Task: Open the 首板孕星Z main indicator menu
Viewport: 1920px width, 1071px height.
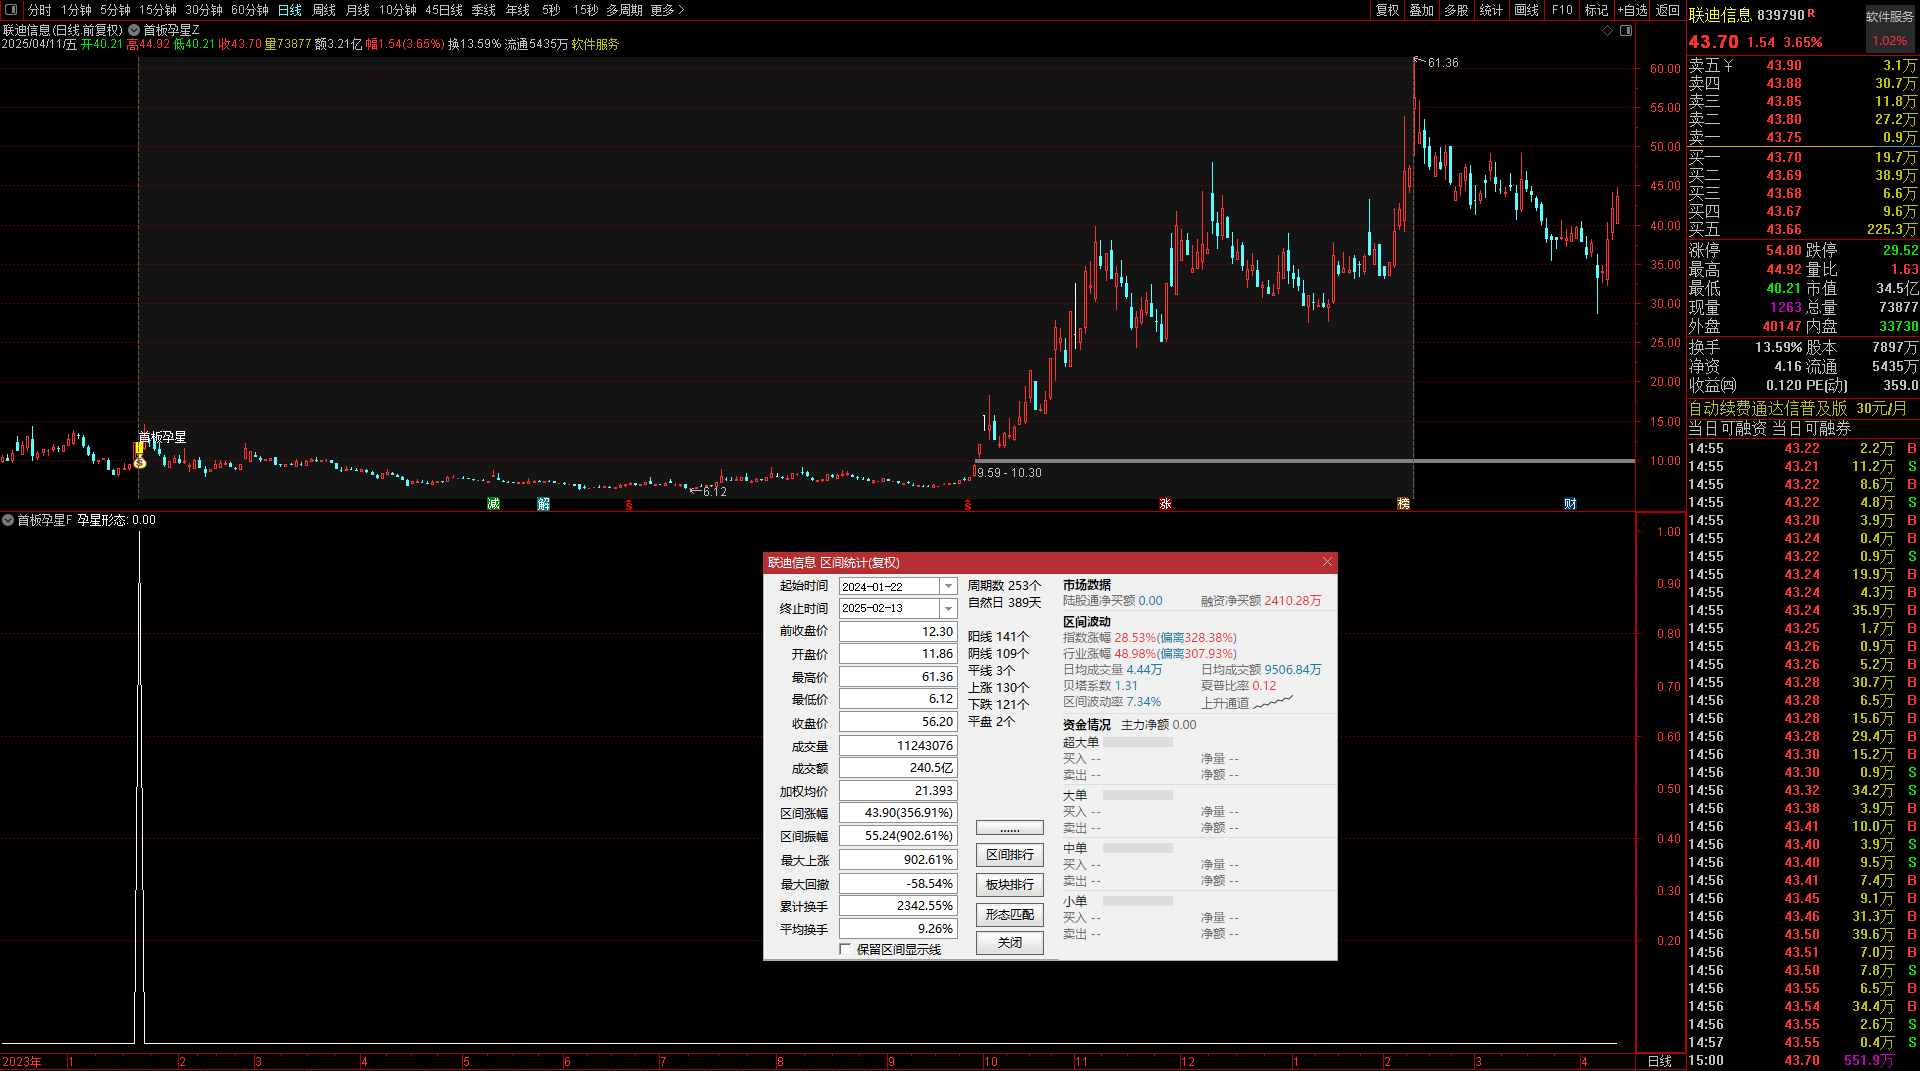Action: pyautogui.click(x=134, y=31)
